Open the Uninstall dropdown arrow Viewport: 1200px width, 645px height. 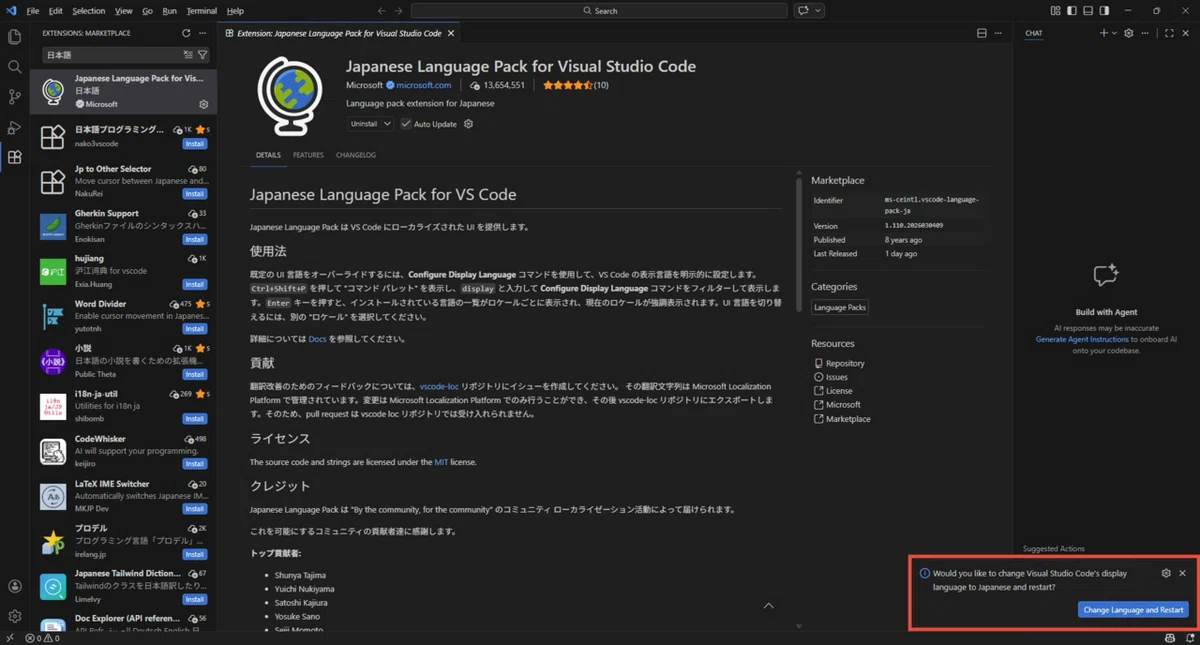387,124
